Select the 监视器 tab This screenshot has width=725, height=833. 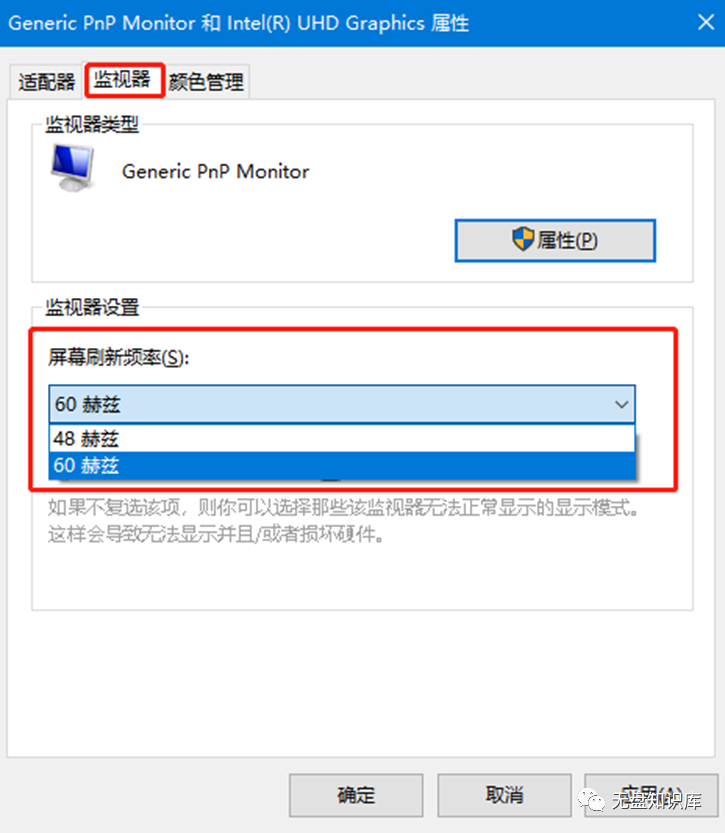(x=122, y=80)
